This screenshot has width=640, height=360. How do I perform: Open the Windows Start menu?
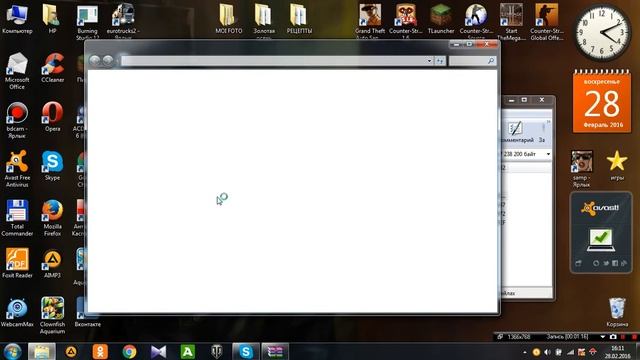click(12, 351)
